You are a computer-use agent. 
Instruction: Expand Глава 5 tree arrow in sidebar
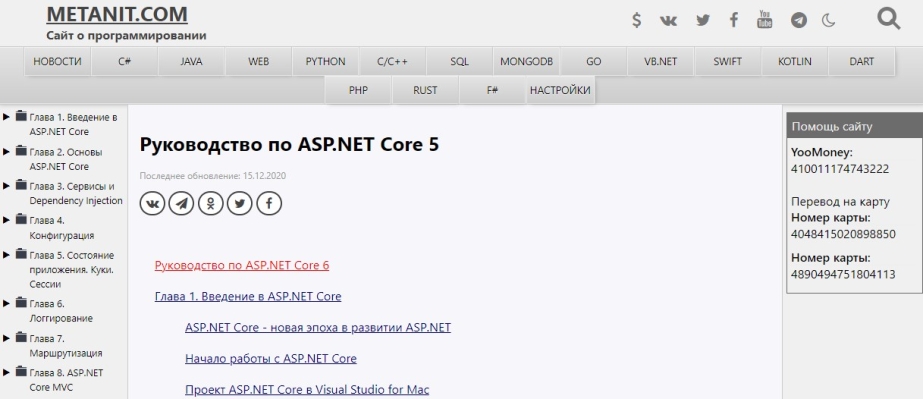[x=6, y=254]
